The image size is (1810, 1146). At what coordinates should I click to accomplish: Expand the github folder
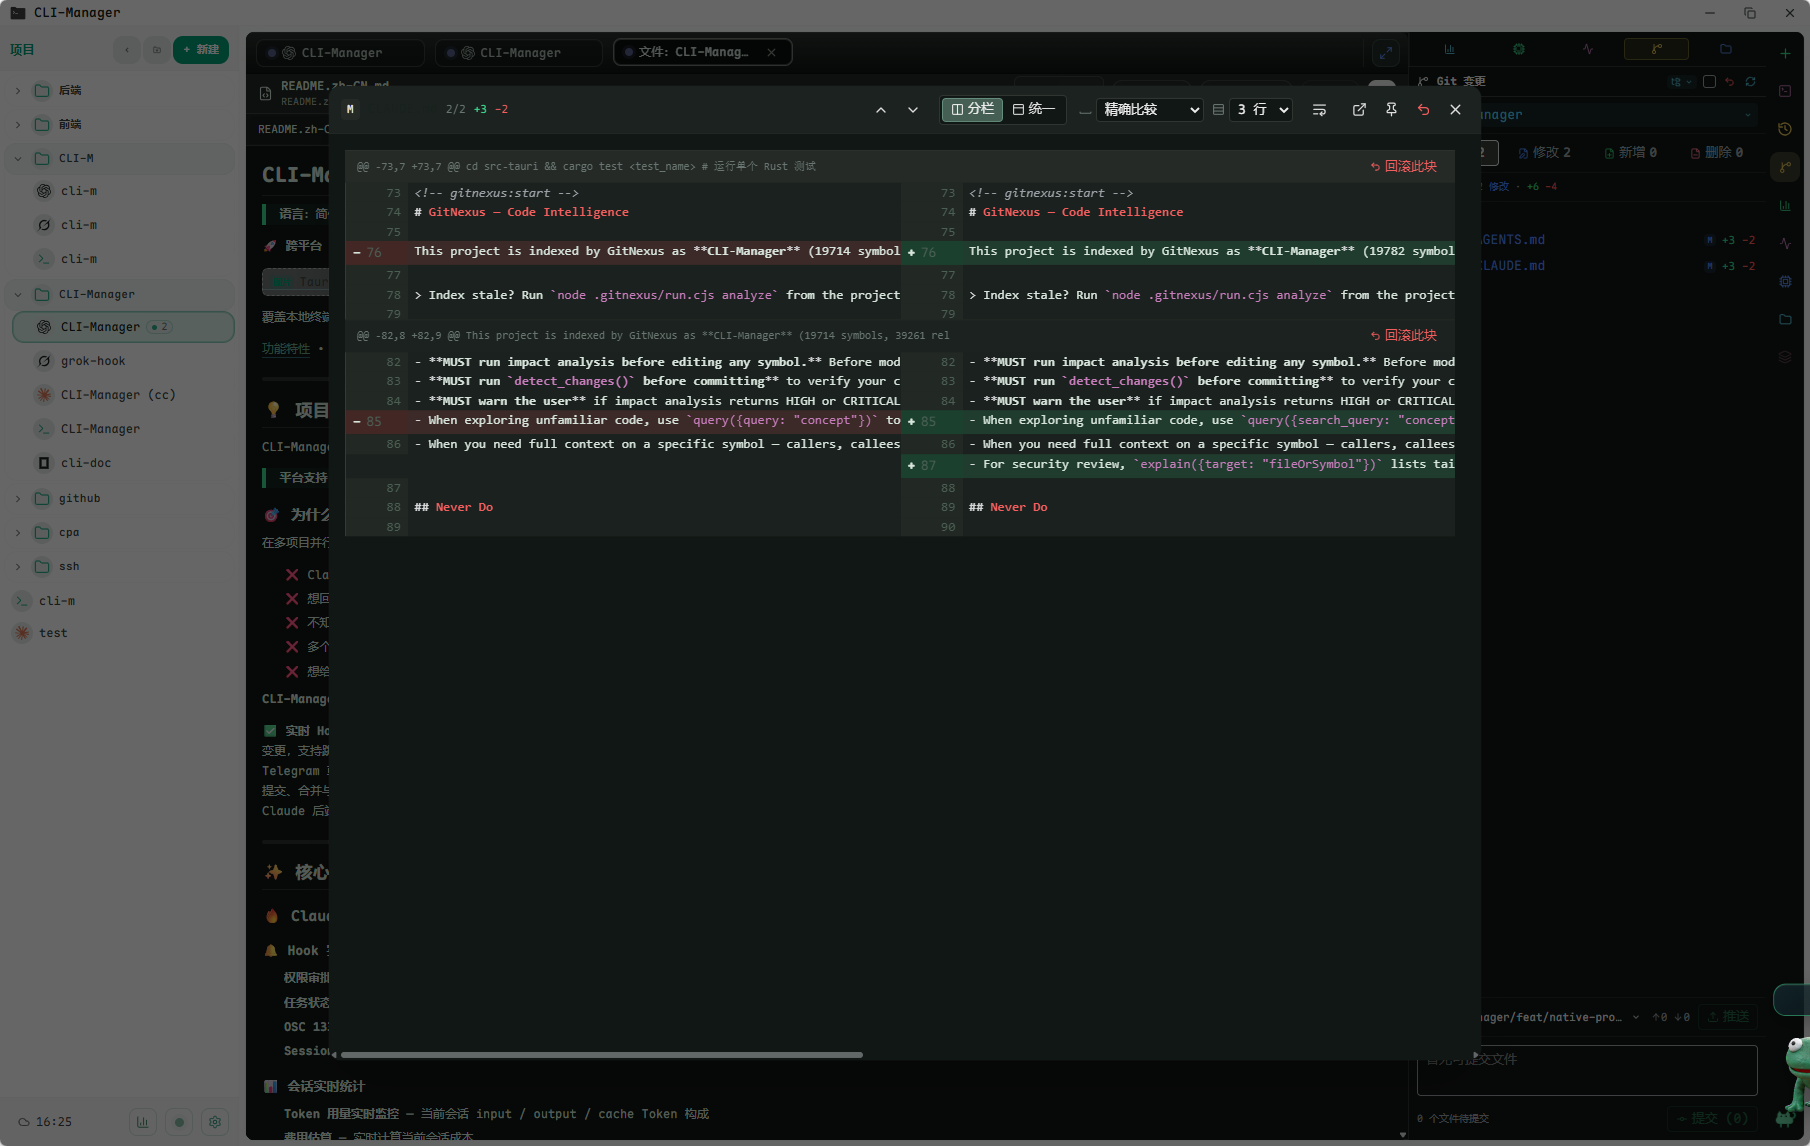[18, 498]
